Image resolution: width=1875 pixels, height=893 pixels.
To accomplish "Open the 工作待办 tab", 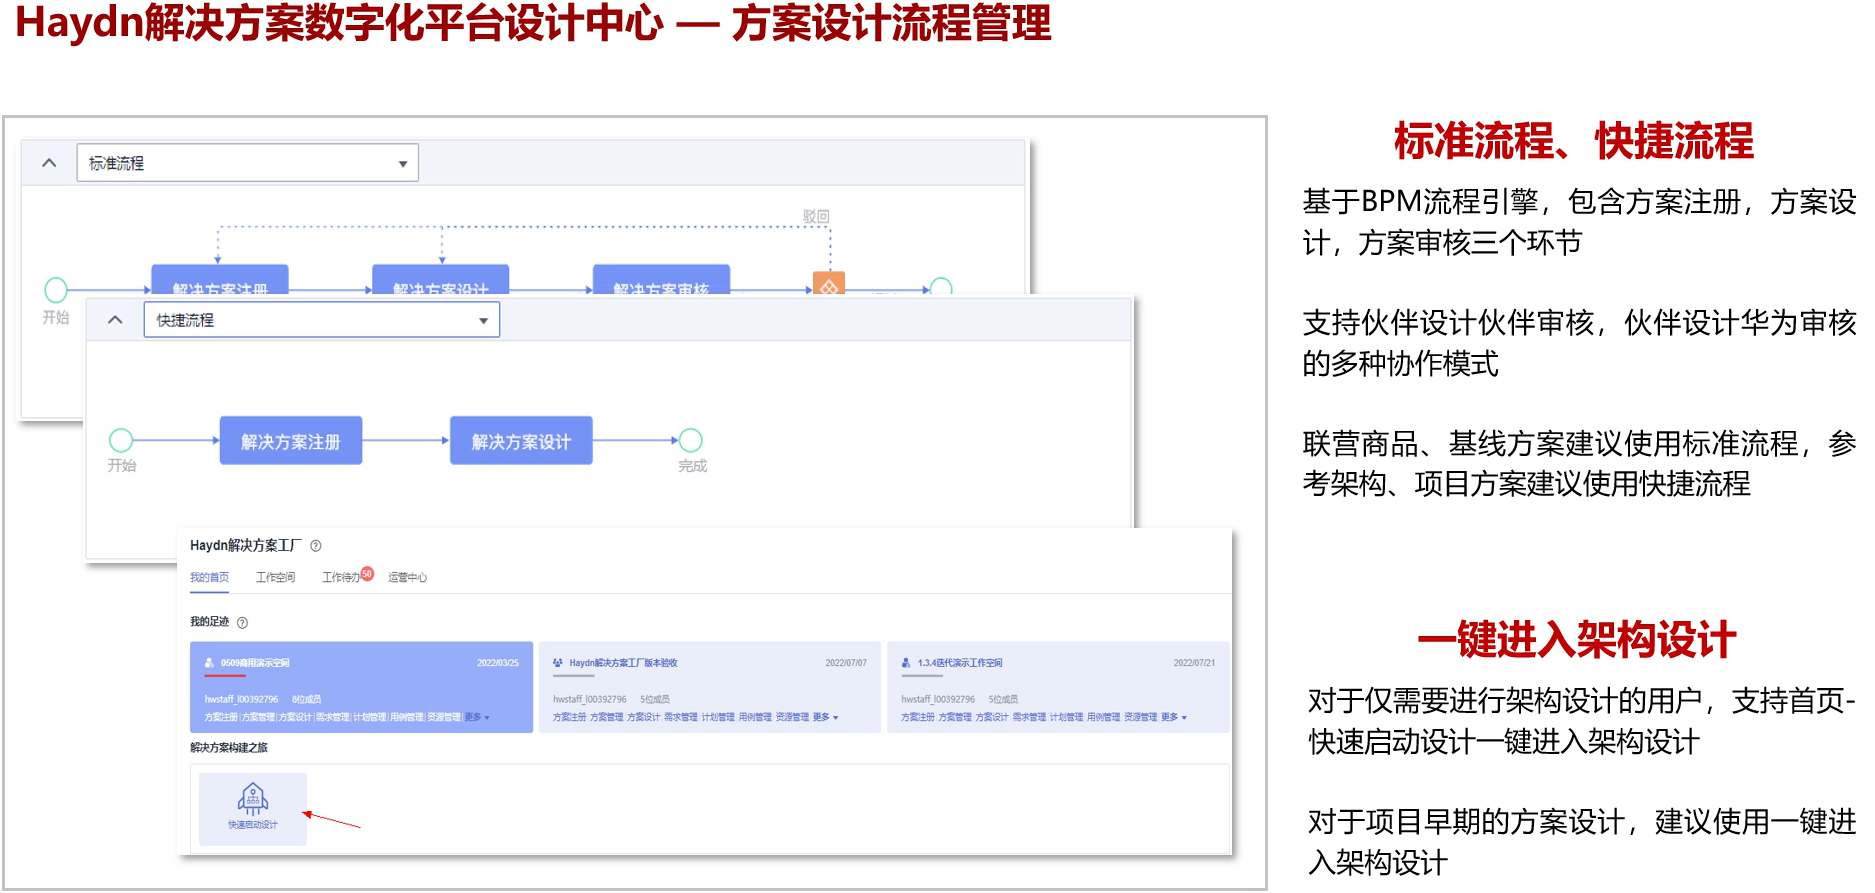I will (x=341, y=577).
